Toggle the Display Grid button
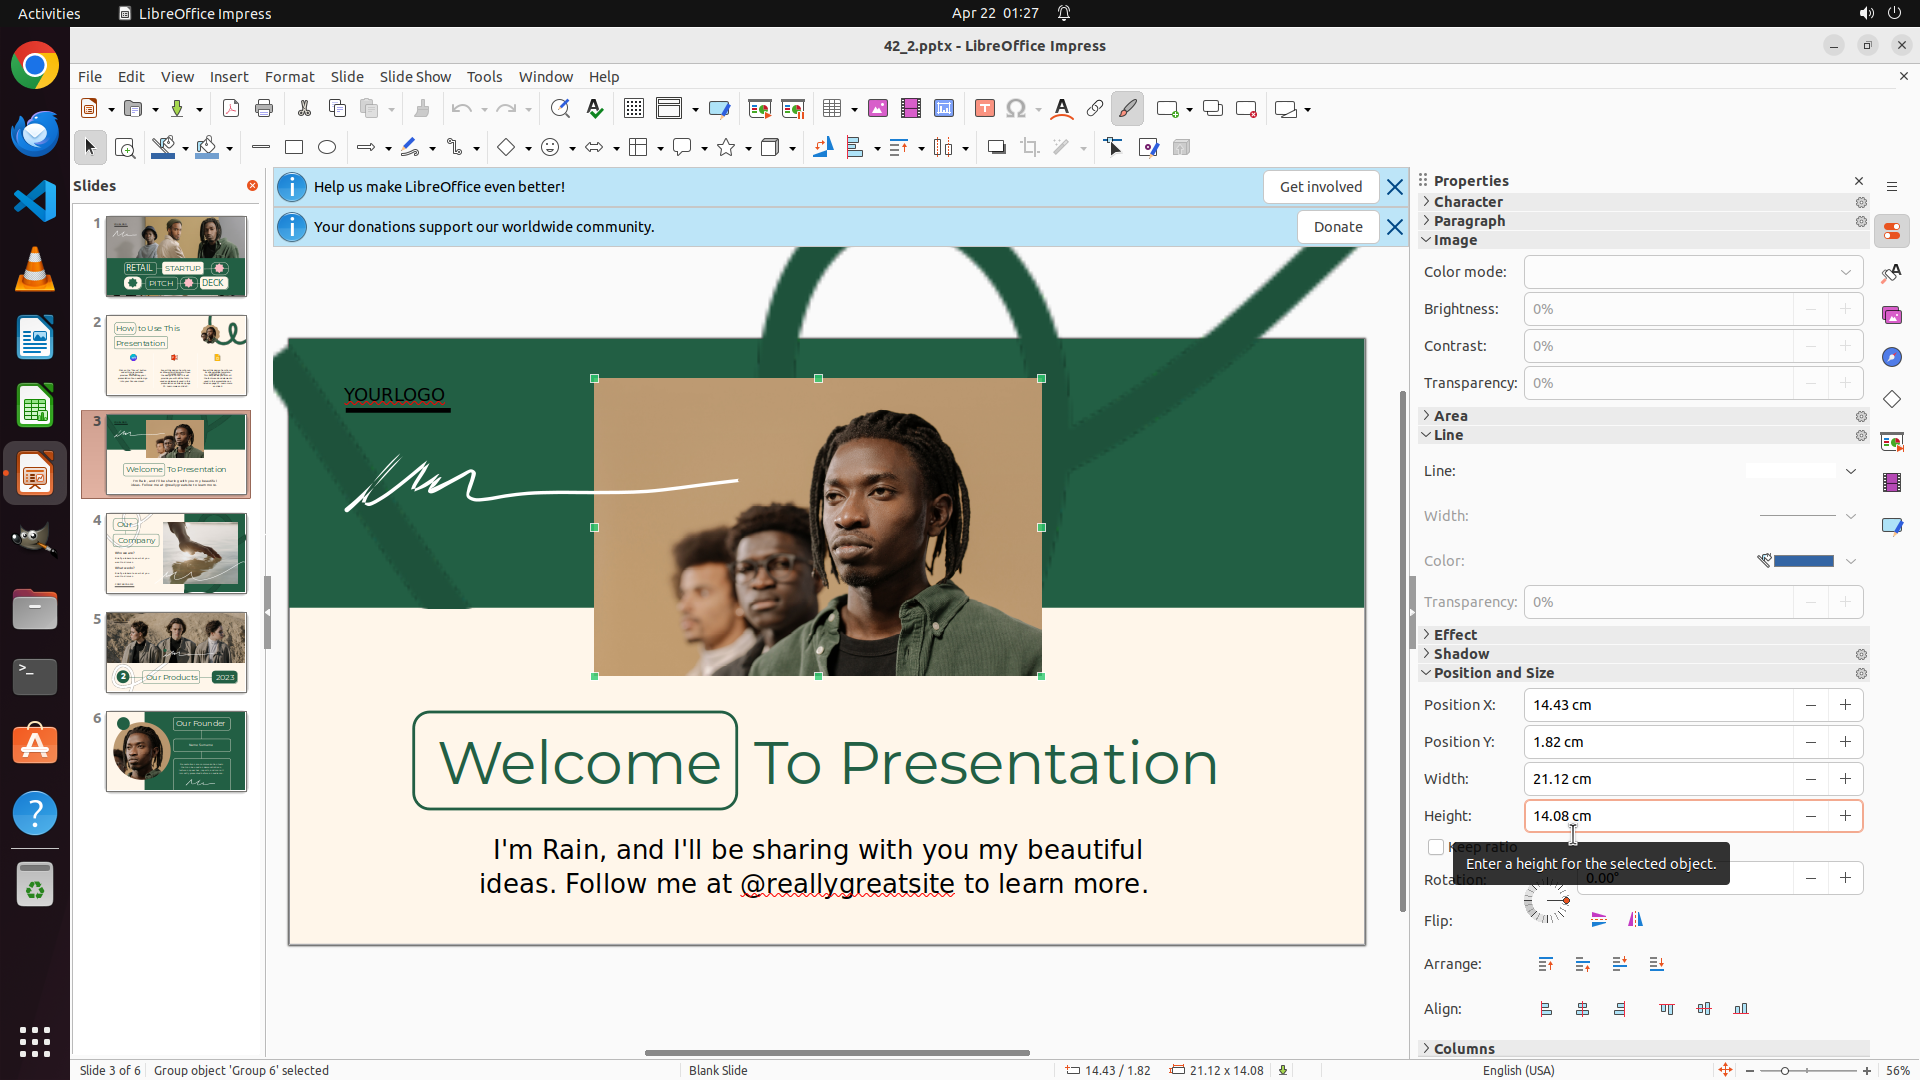 634,109
